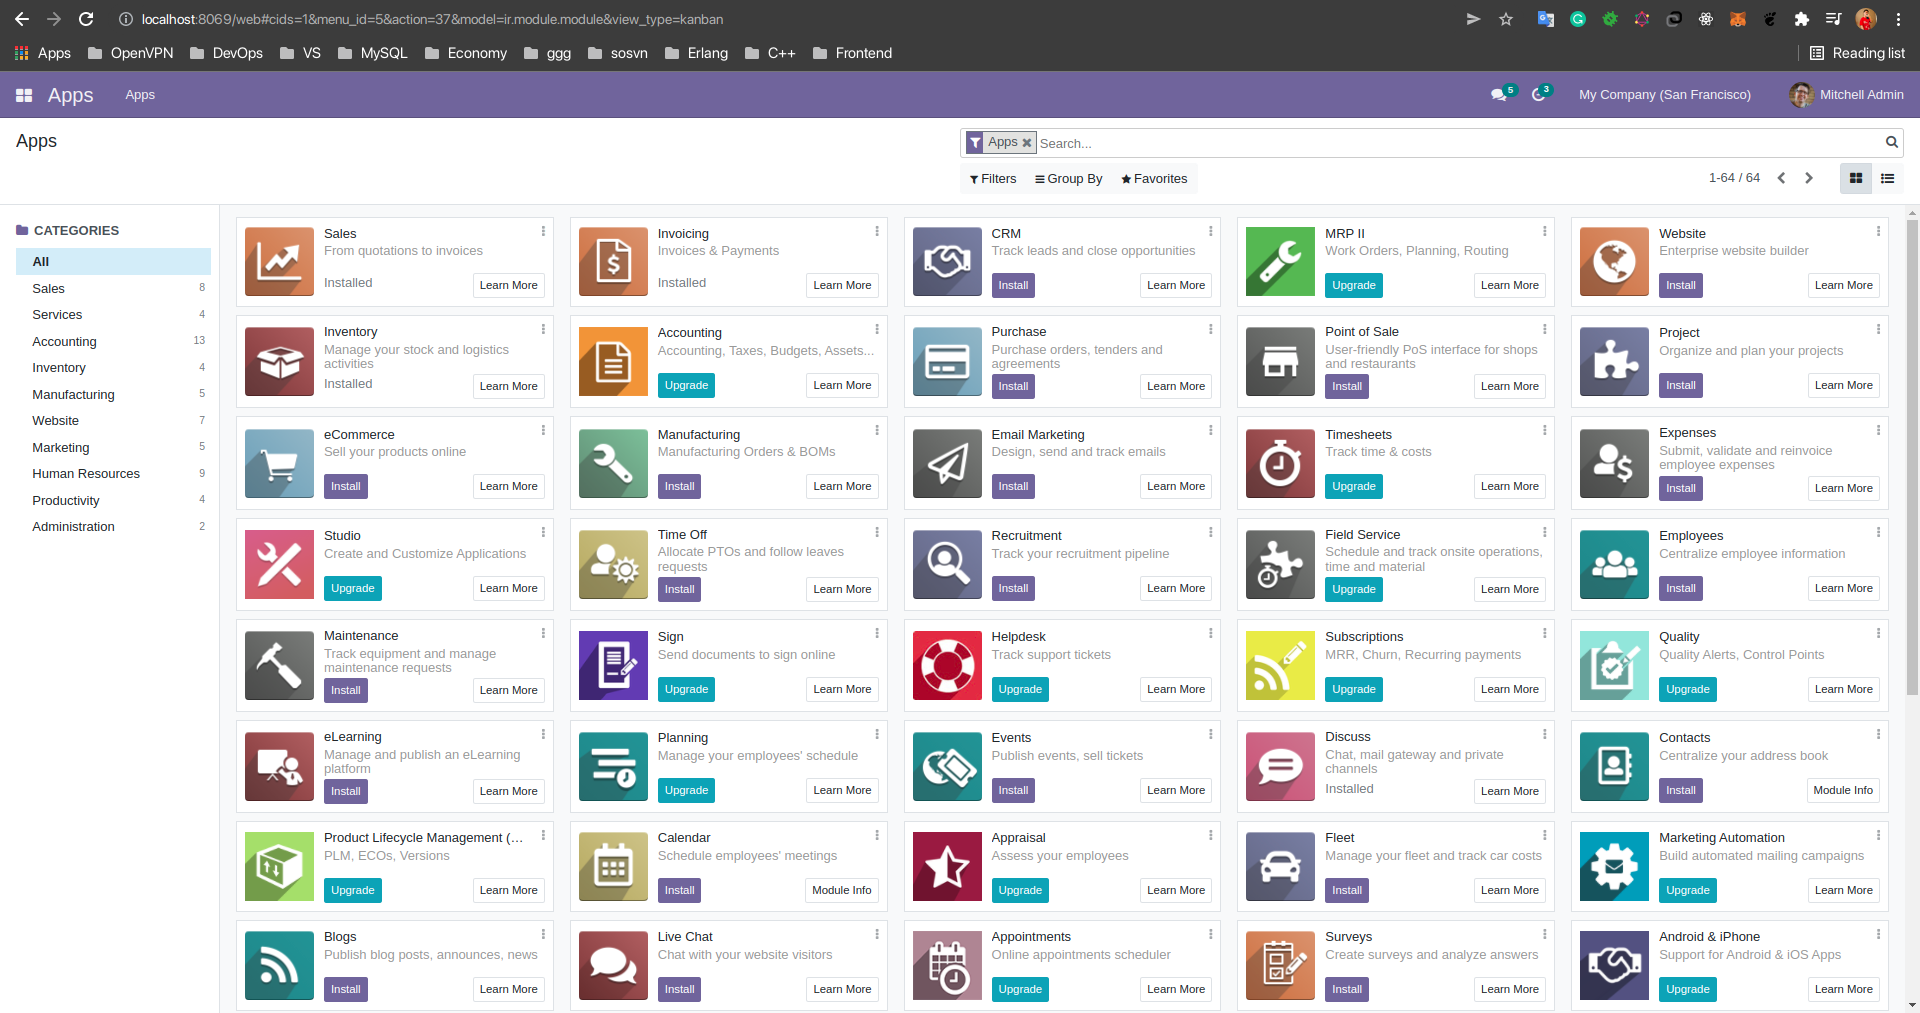Click the Sales app icon
The image size is (1920, 1013).
[x=279, y=261]
